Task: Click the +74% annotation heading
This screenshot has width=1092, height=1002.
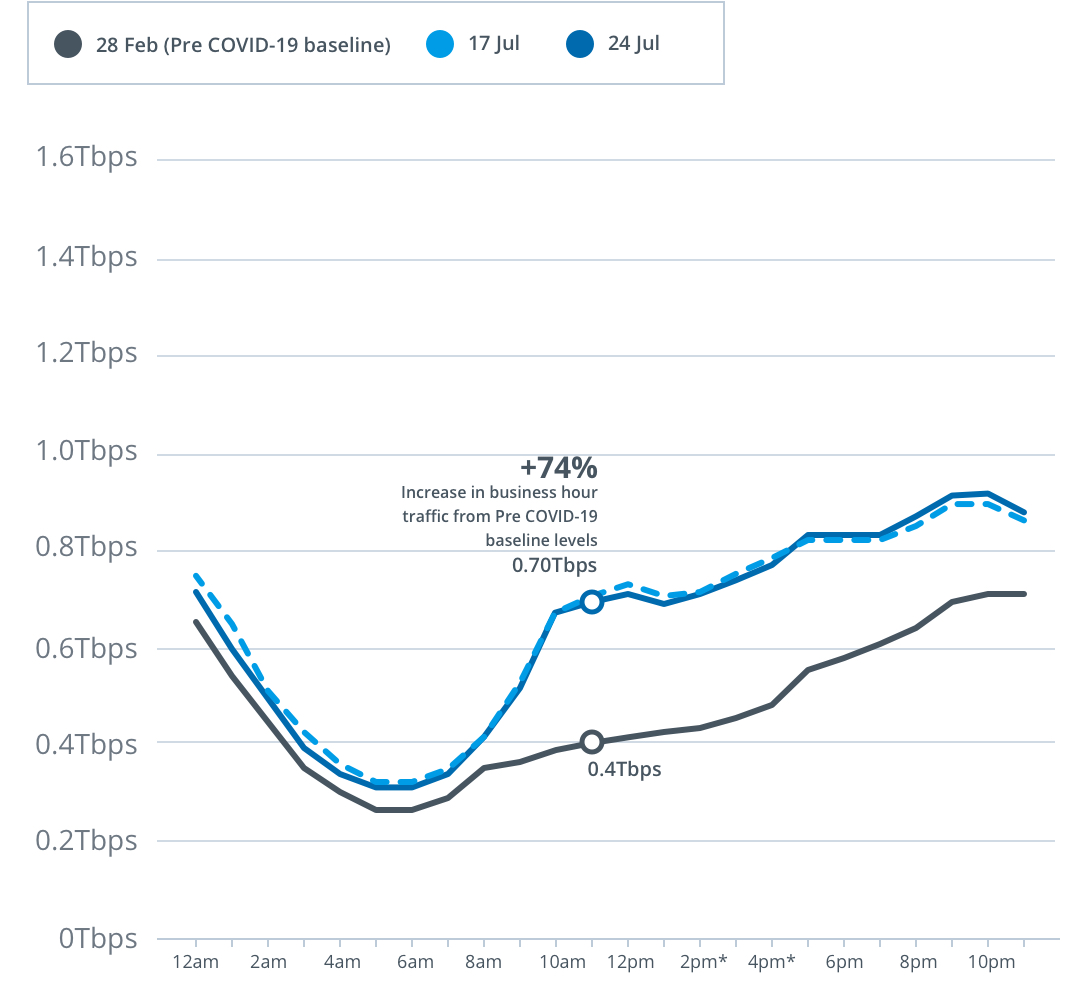Action: 559,468
